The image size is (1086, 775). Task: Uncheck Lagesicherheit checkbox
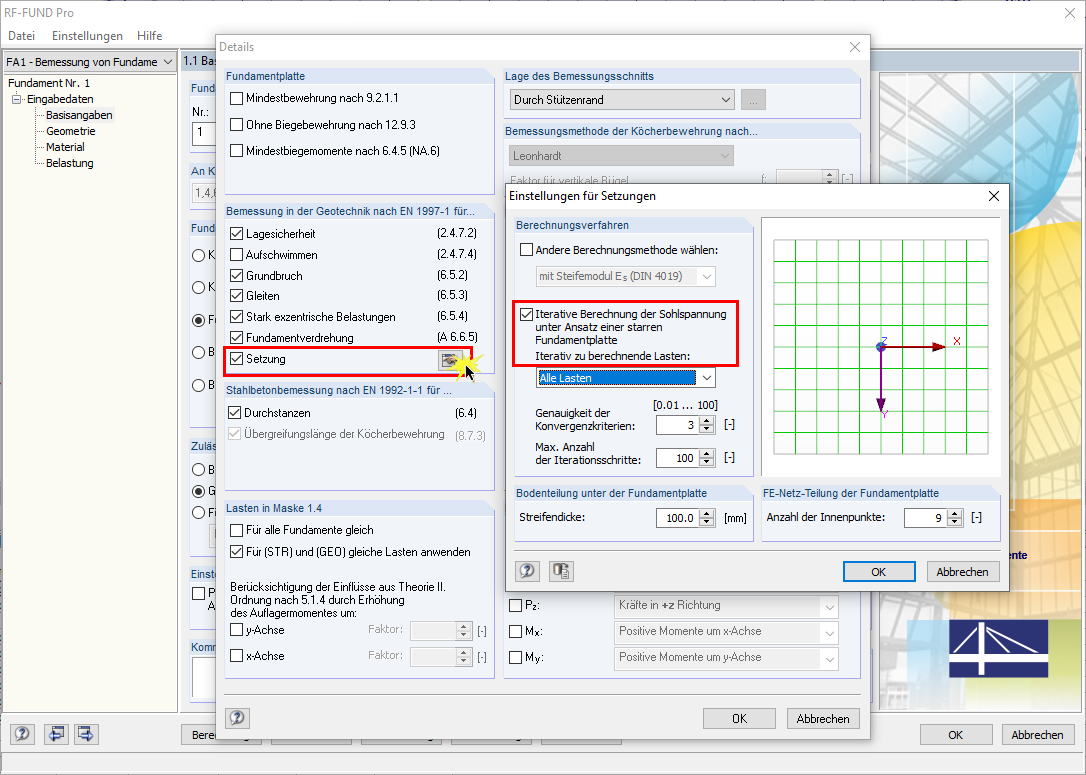(237, 234)
